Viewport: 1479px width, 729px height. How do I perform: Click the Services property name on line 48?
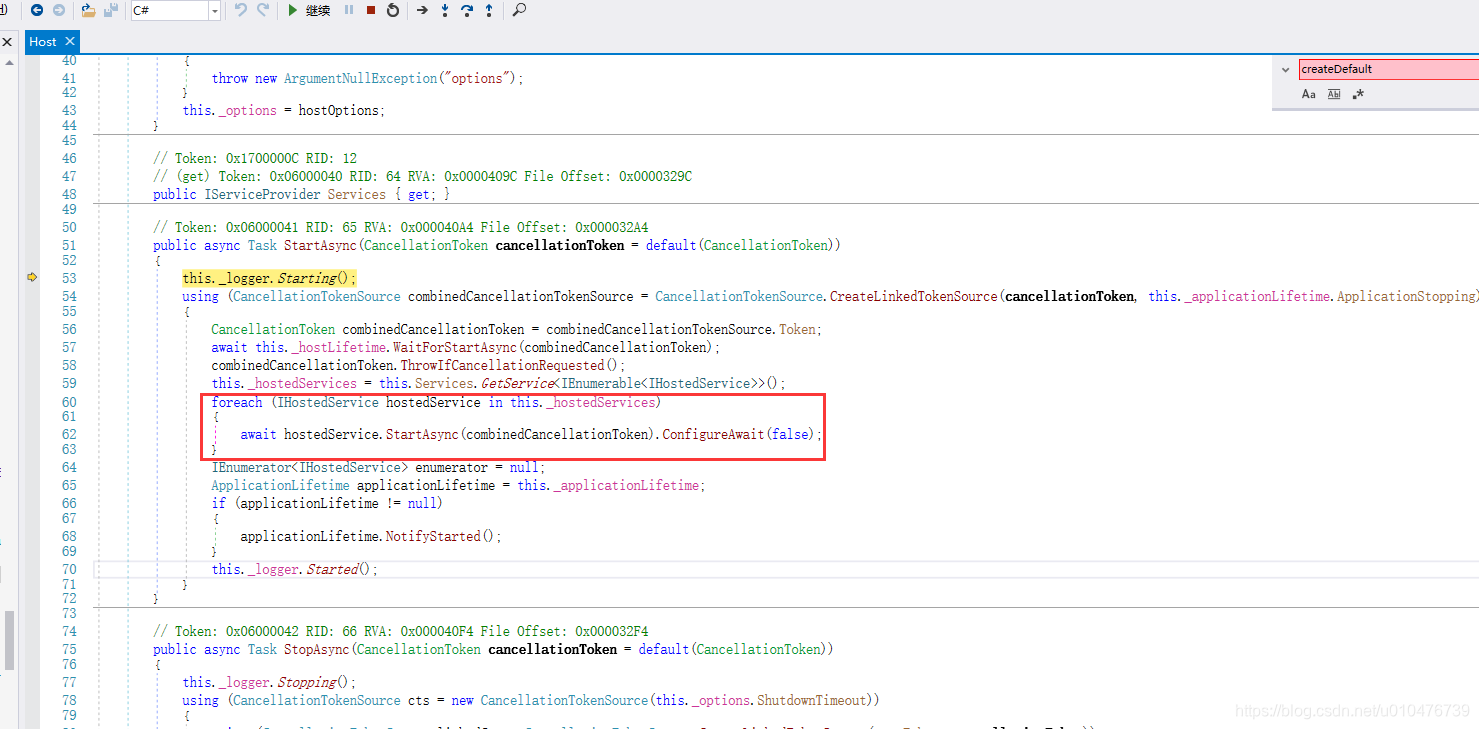[357, 194]
